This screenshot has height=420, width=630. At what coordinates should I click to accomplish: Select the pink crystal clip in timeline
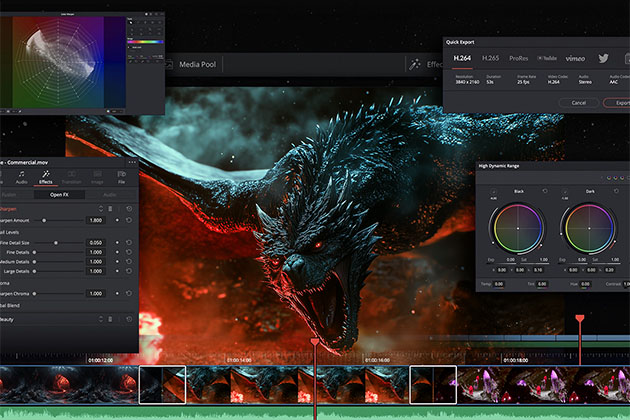(543, 385)
